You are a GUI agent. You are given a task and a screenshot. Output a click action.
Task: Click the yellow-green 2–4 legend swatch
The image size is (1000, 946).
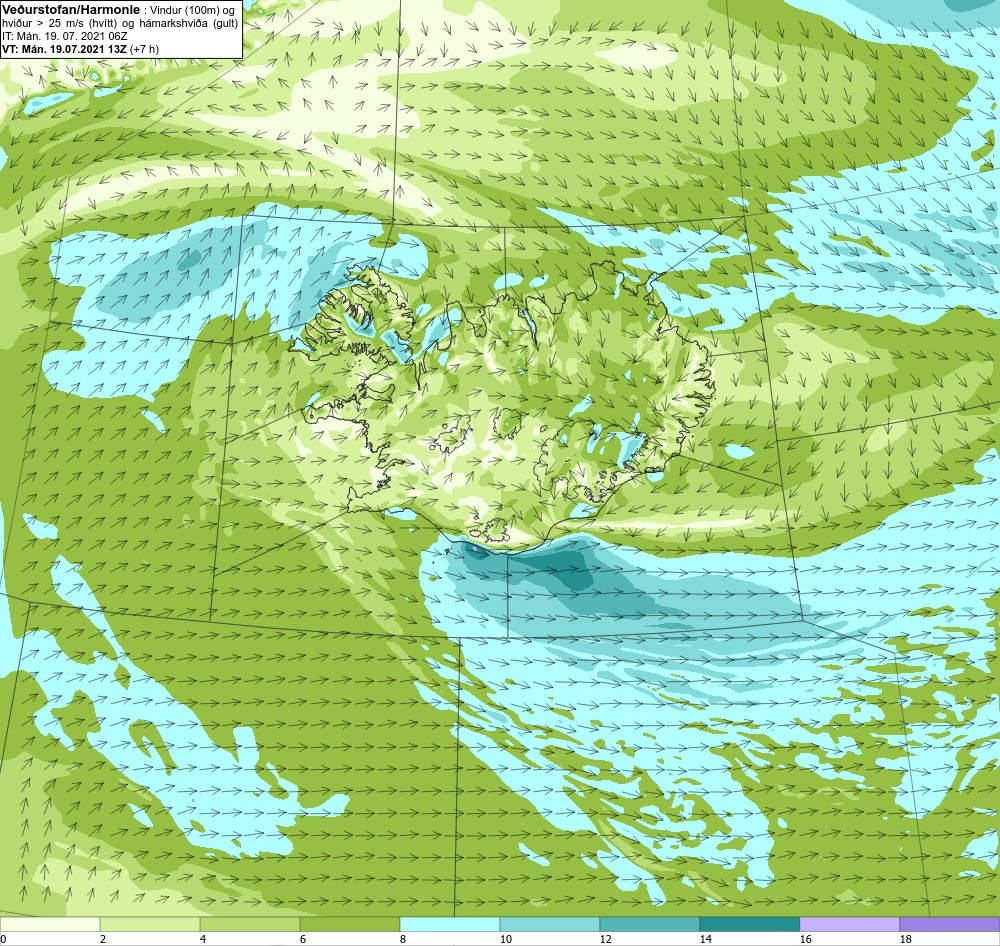150,924
